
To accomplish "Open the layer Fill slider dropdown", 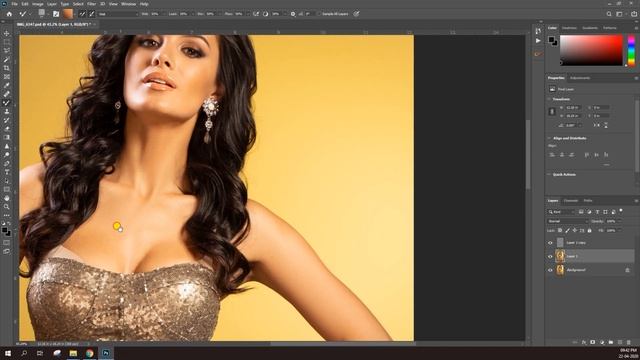I will [x=620, y=231].
